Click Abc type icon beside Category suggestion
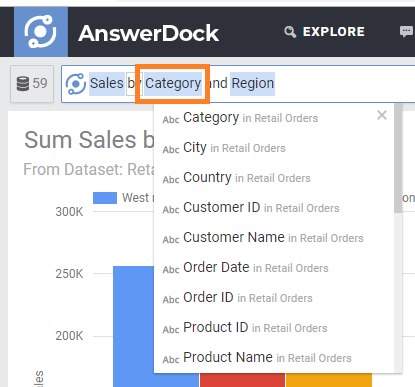This screenshot has width=415, height=387. pos(171,120)
